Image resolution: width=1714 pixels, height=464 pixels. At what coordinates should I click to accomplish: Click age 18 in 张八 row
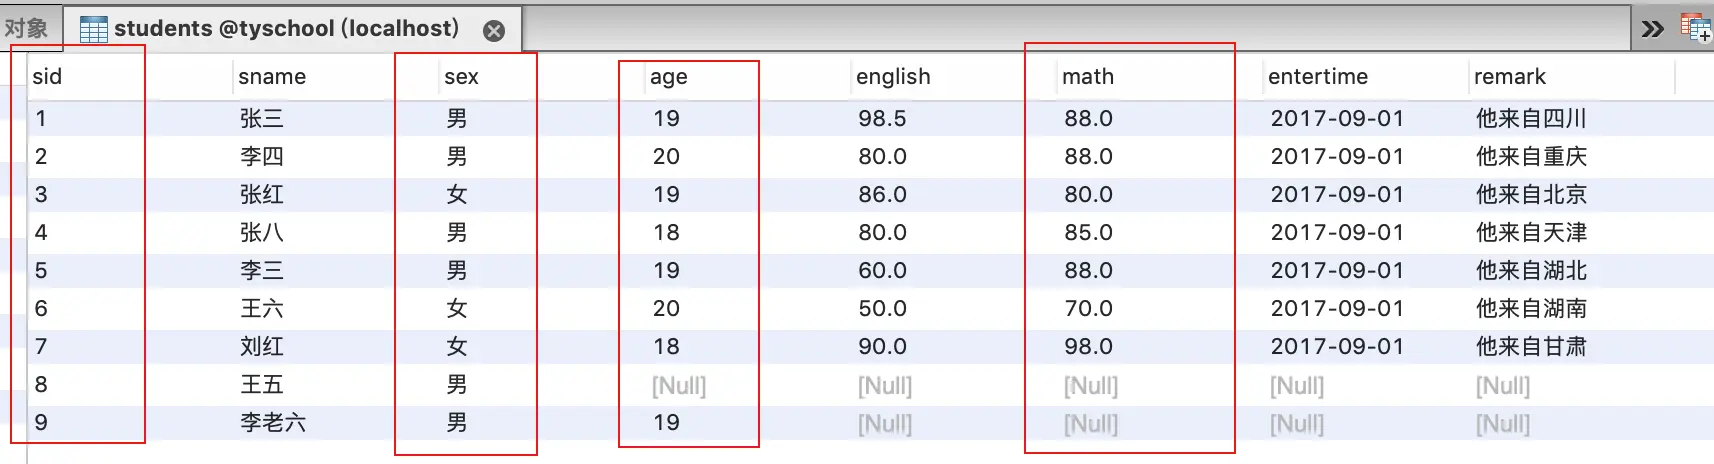coord(666,233)
